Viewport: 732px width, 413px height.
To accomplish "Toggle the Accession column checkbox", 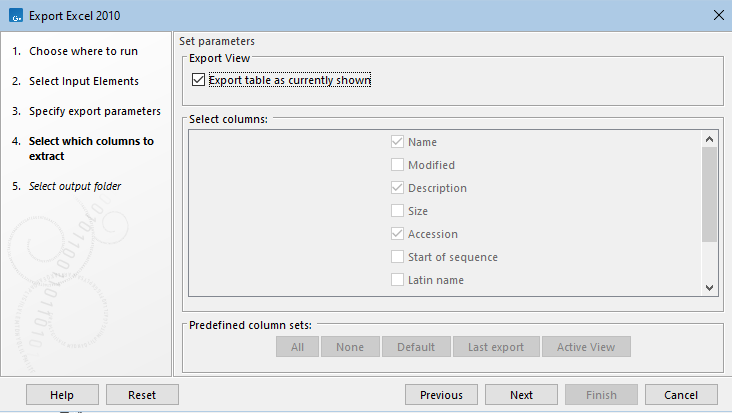I will coord(398,234).
